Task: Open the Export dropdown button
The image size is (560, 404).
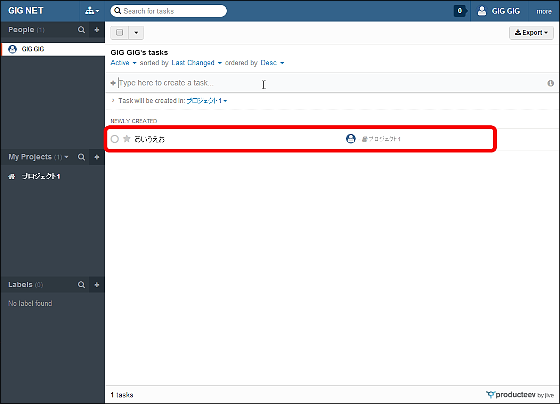Action: pos(531,33)
